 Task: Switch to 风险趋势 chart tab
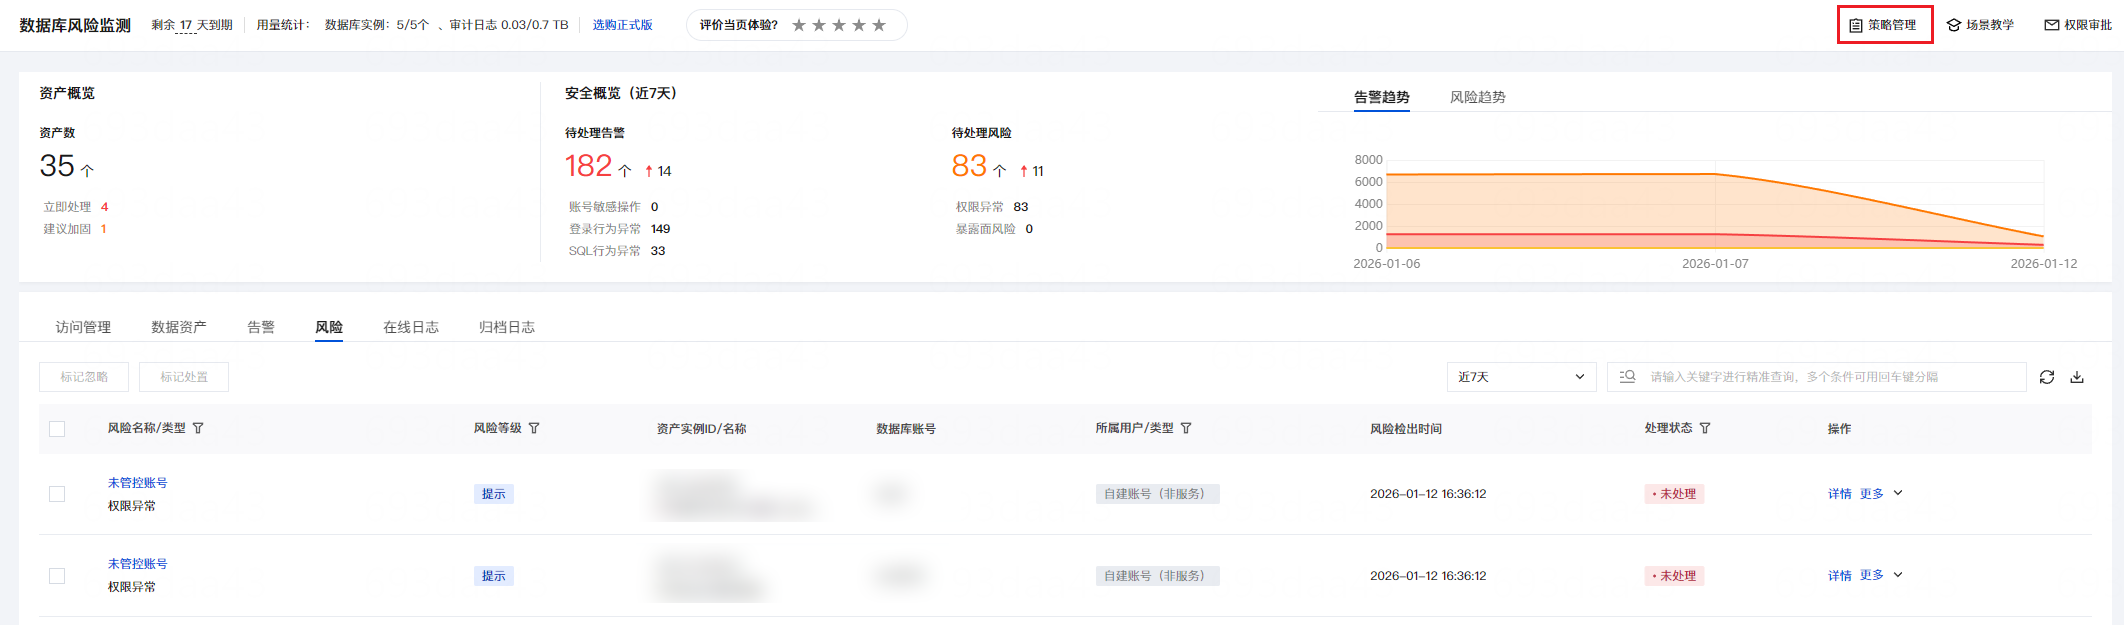click(1477, 97)
